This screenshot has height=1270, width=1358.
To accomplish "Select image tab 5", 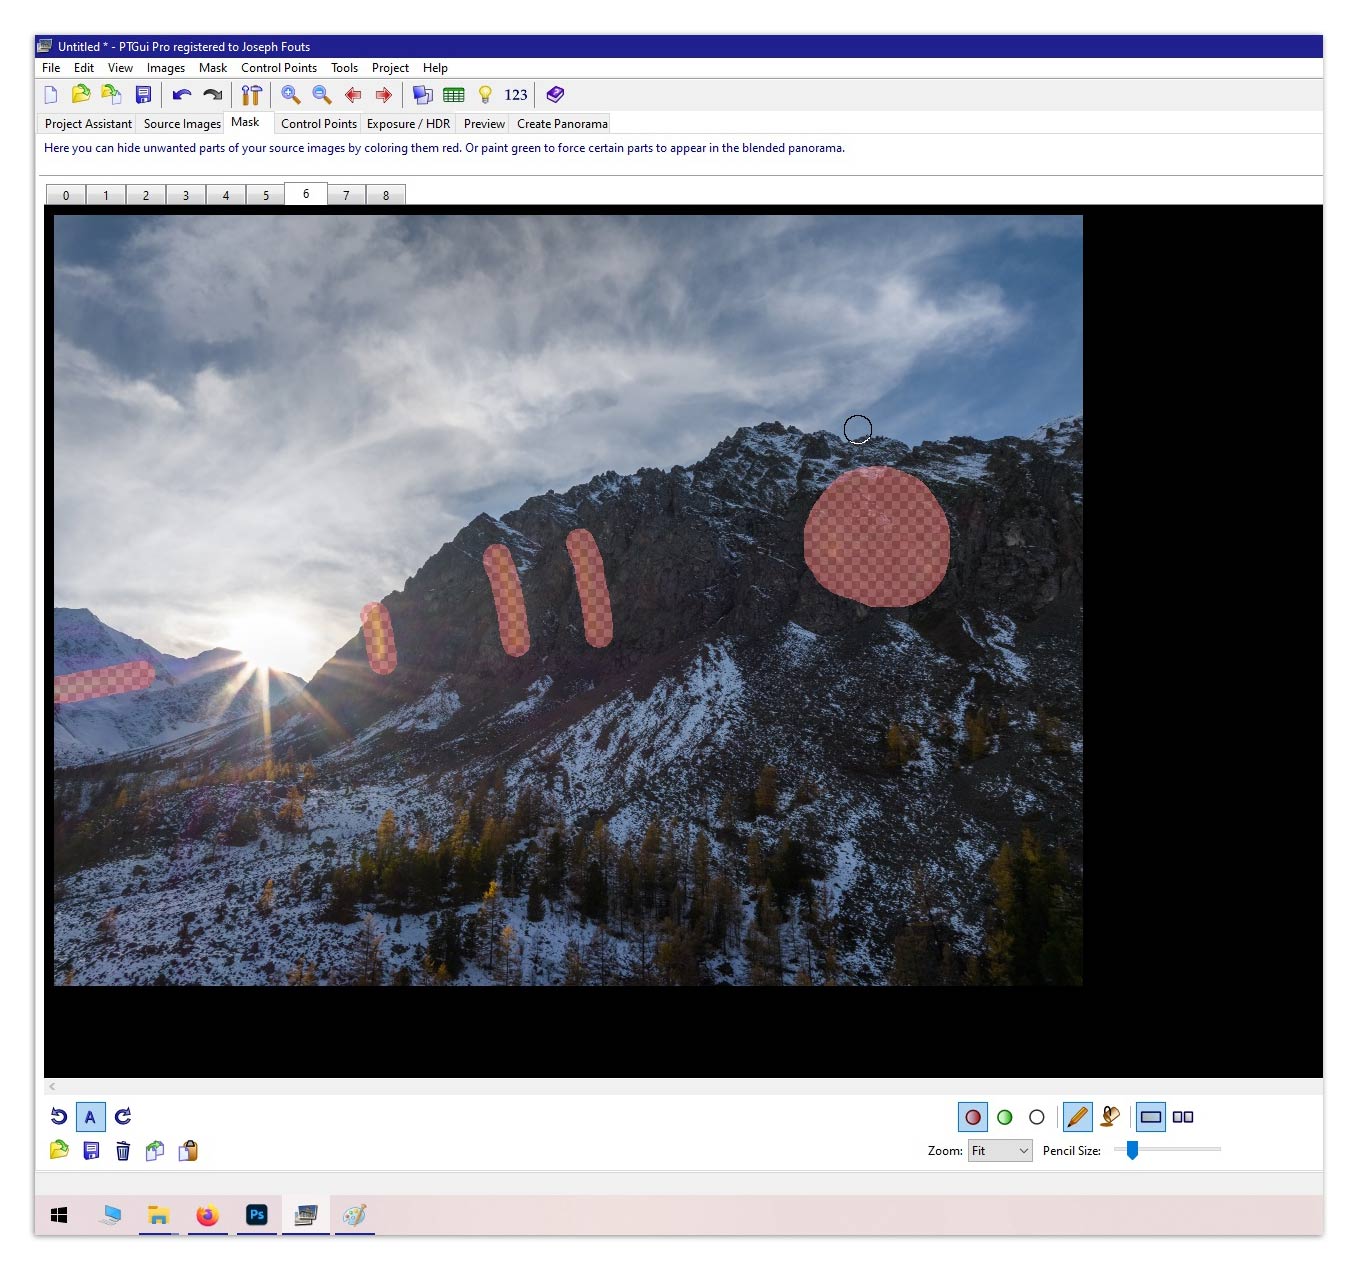I will pyautogui.click(x=266, y=195).
